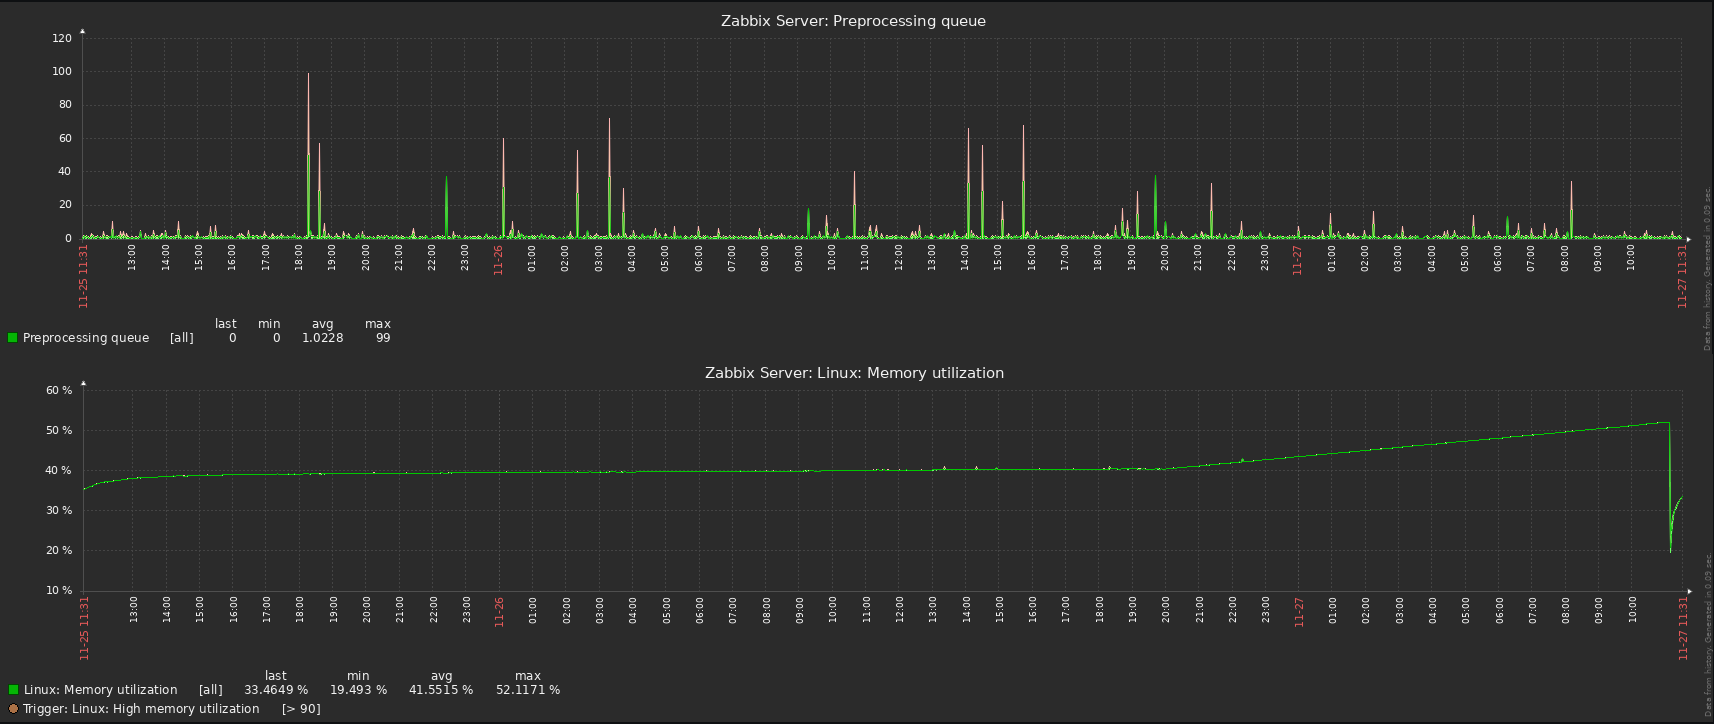Viewport: 1714px width, 724px height.
Task: Click '11-25 11:31' start label of Memory graph
Action: 84,628
